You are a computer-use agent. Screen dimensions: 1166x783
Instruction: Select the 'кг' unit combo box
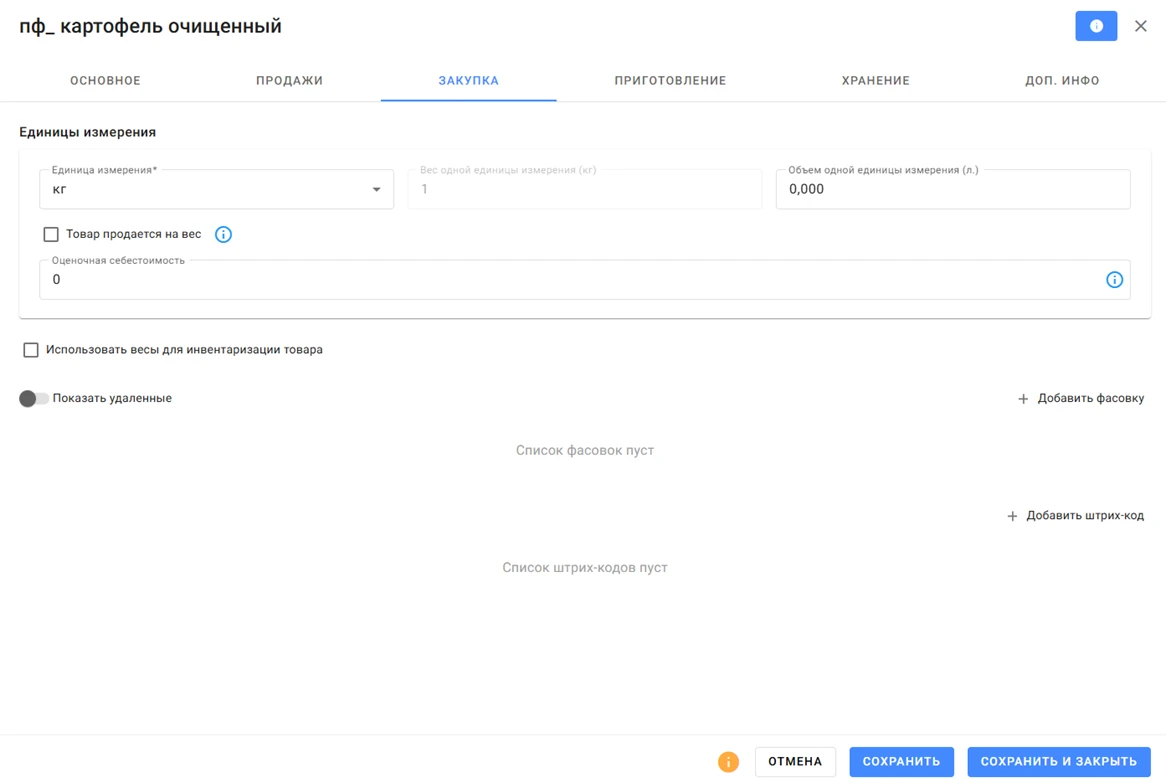[216, 189]
